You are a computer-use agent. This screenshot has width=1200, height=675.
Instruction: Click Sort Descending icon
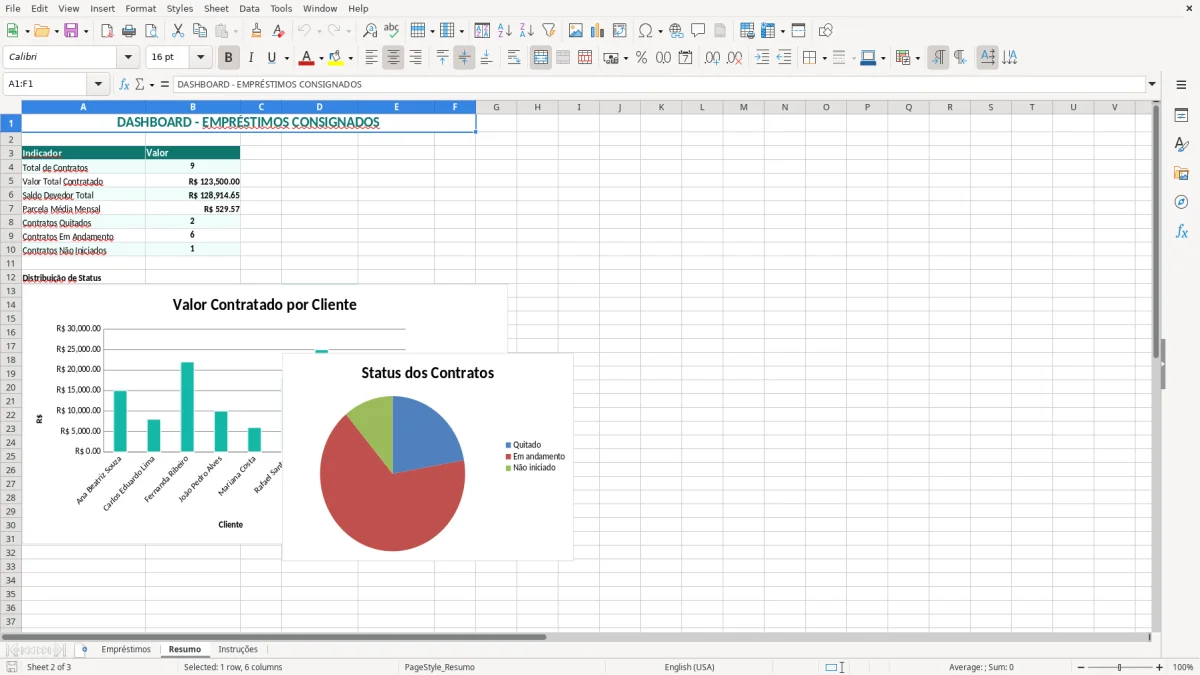click(x=527, y=31)
